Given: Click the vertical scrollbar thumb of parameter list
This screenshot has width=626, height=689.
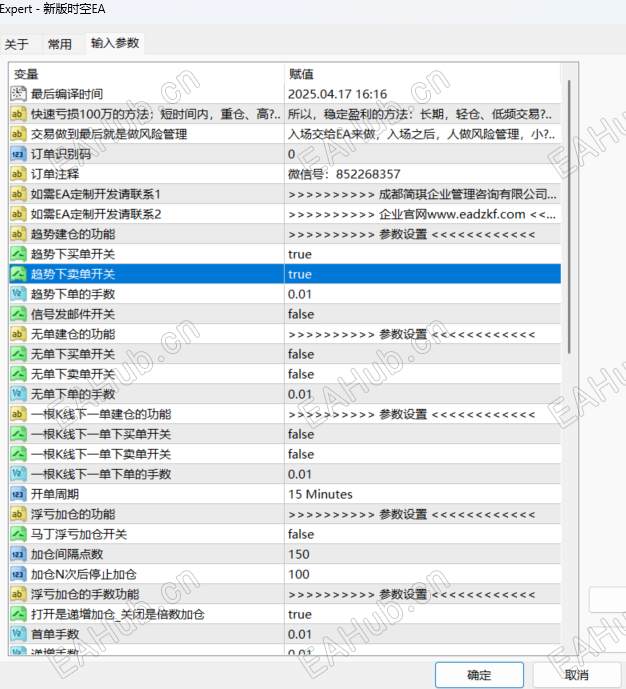Looking at the screenshot, I should click(x=569, y=217).
